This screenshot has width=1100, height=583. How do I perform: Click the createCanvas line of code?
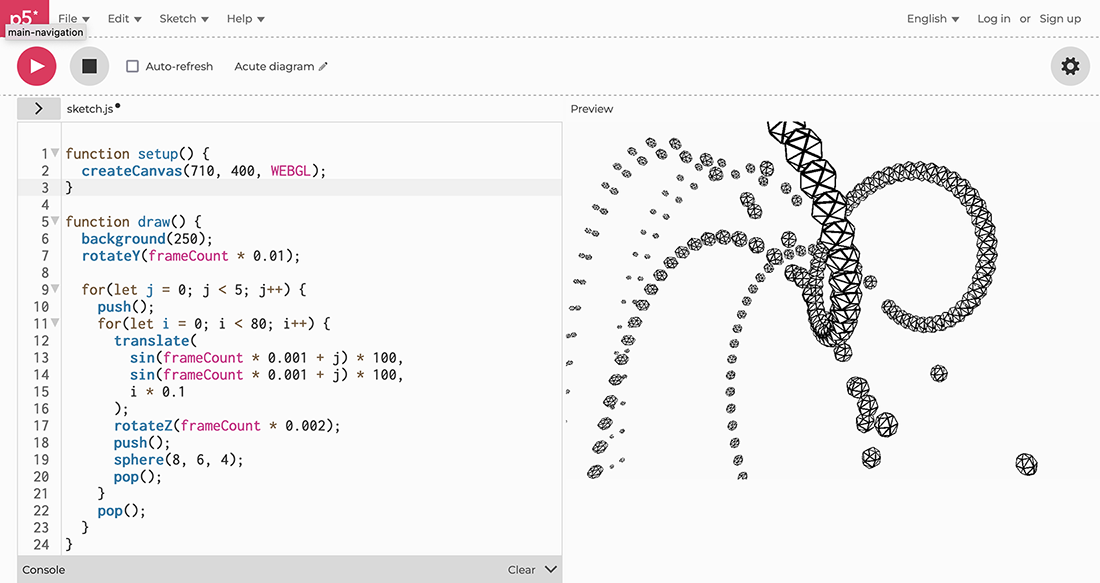tap(204, 170)
